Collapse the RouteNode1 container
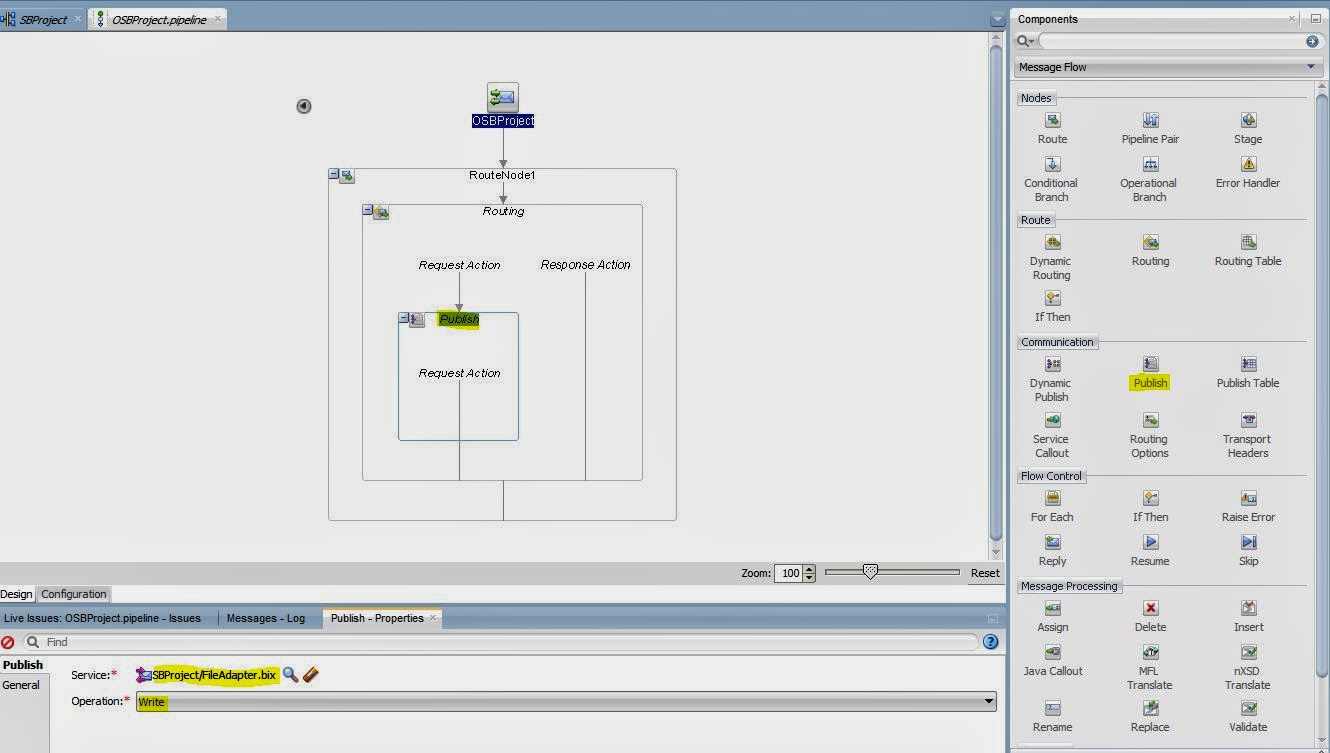The image size is (1330, 753). (x=334, y=175)
